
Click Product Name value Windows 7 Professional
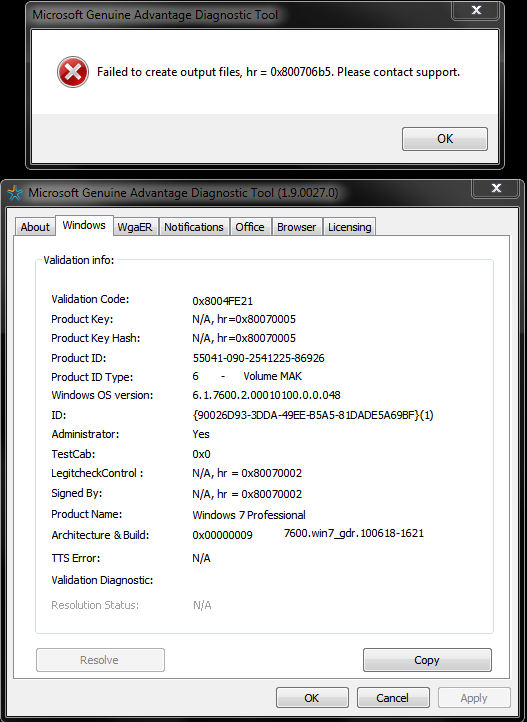coord(249,515)
